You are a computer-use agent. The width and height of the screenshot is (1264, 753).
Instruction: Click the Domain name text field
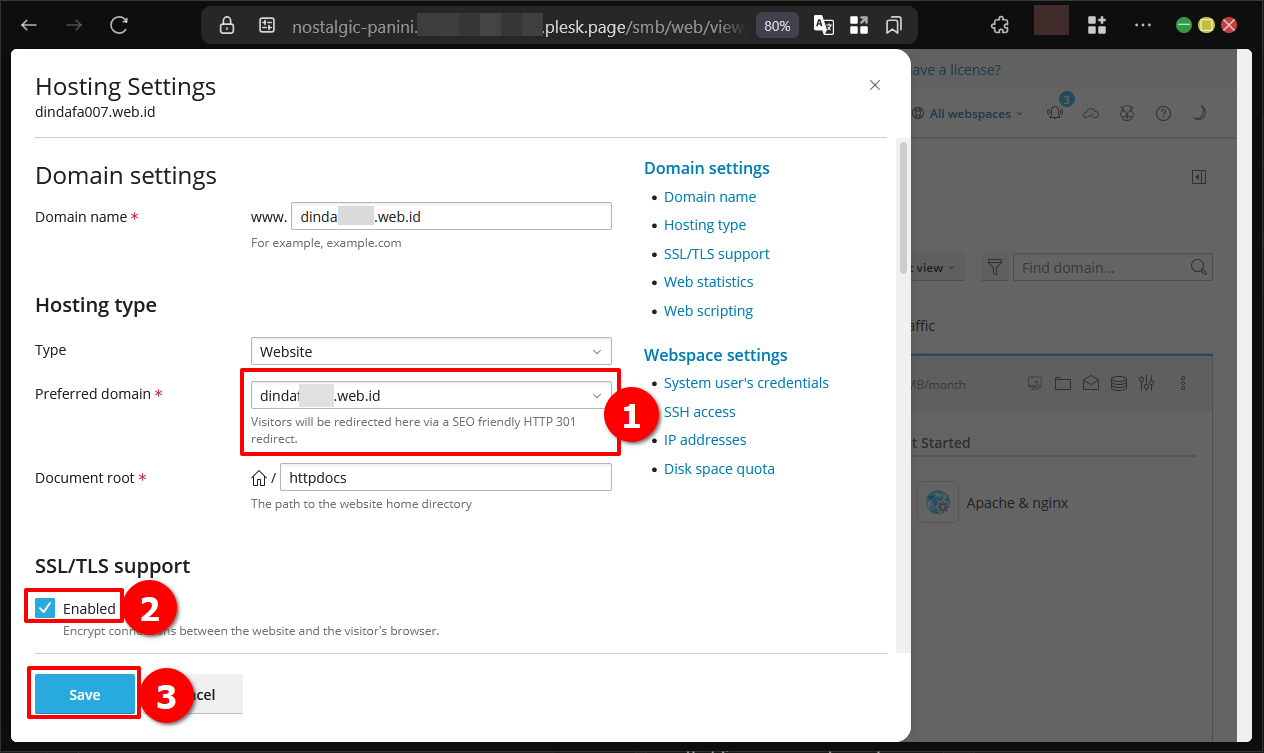(450, 217)
